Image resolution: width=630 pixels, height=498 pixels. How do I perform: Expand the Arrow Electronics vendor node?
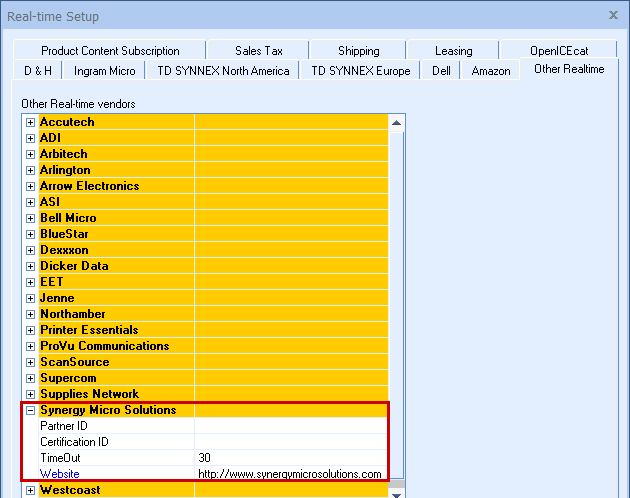coord(30,186)
